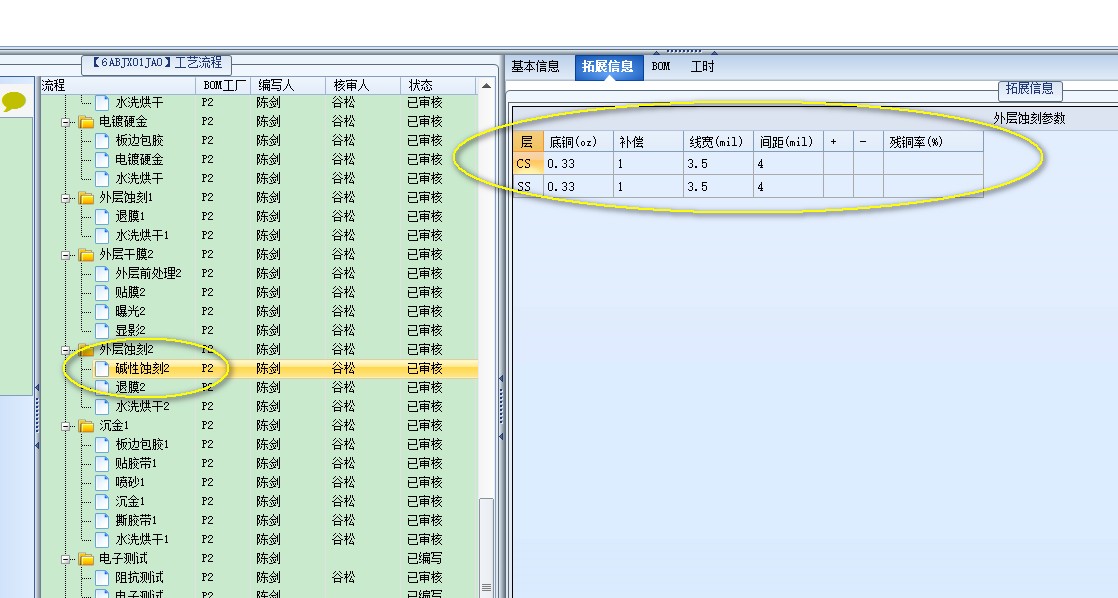The height and width of the screenshot is (598, 1118).
Task: Open the 基本信息 tab
Action: point(535,66)
